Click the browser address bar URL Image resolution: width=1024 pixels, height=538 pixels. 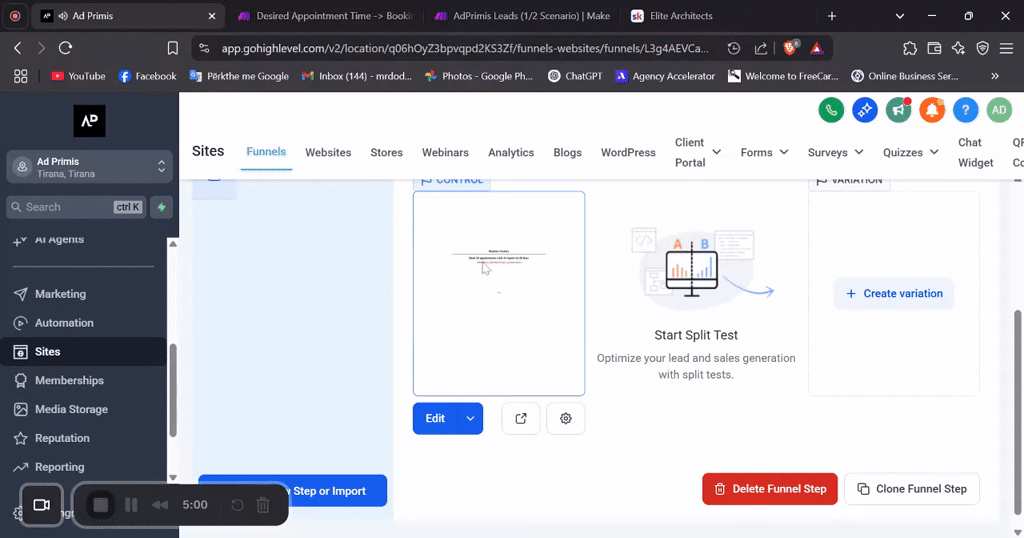[x=464, y=48]
